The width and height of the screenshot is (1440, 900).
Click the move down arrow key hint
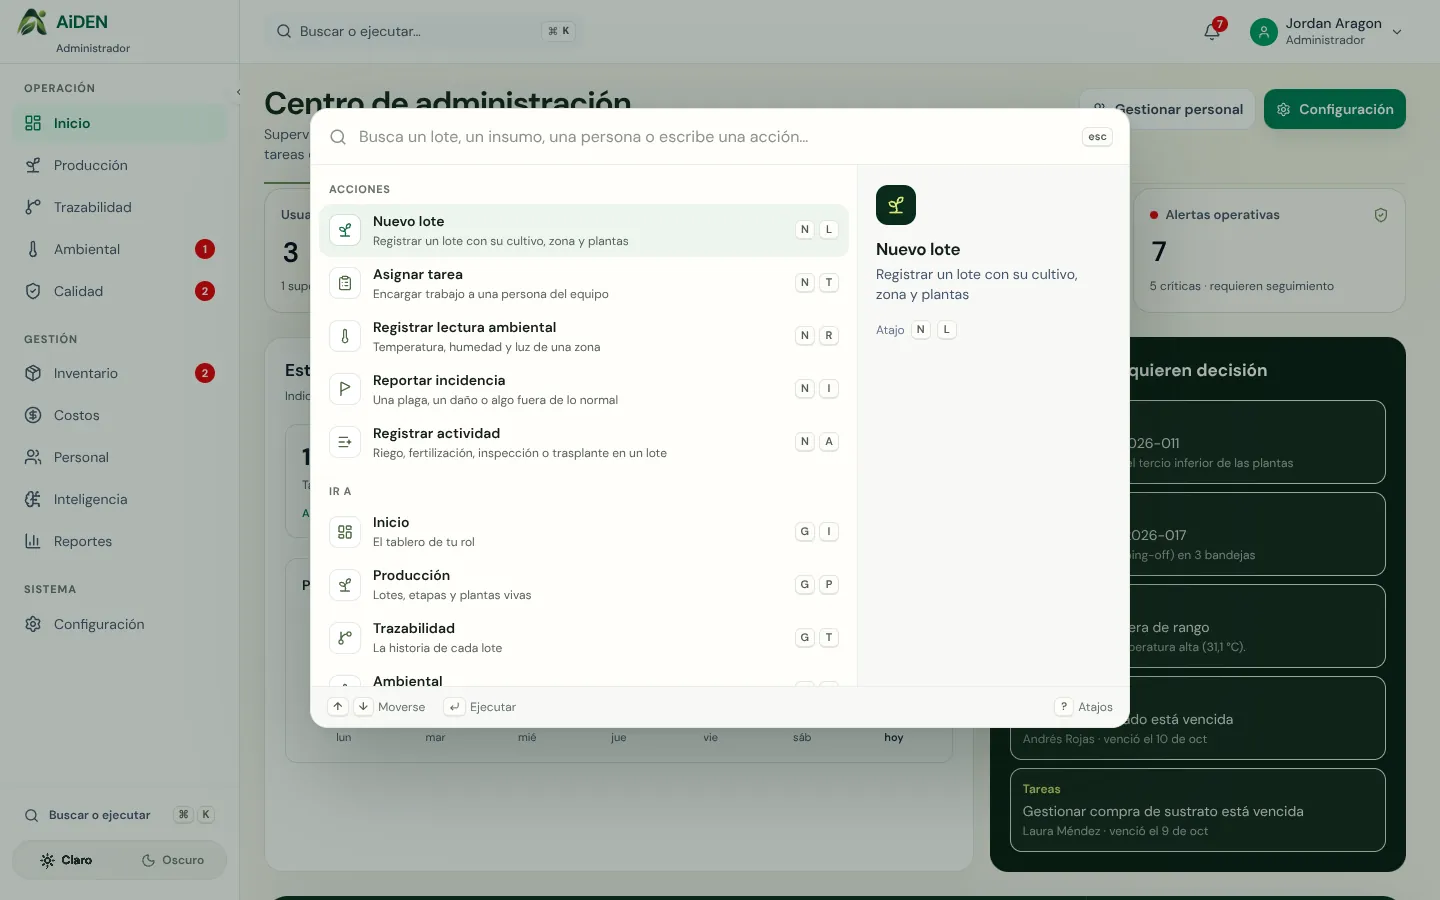tap(363, 707)
